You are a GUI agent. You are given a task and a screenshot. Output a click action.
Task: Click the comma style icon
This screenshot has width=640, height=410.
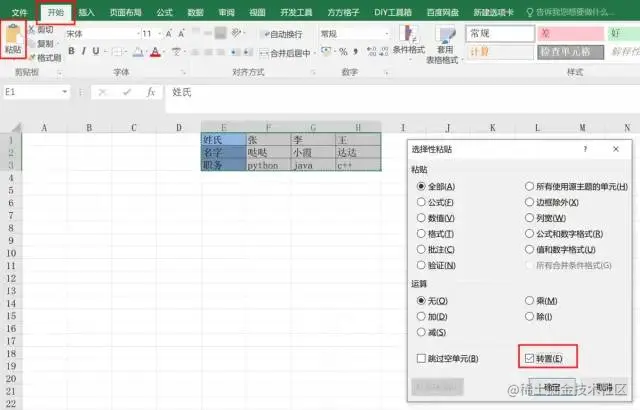tap(356, 51)
